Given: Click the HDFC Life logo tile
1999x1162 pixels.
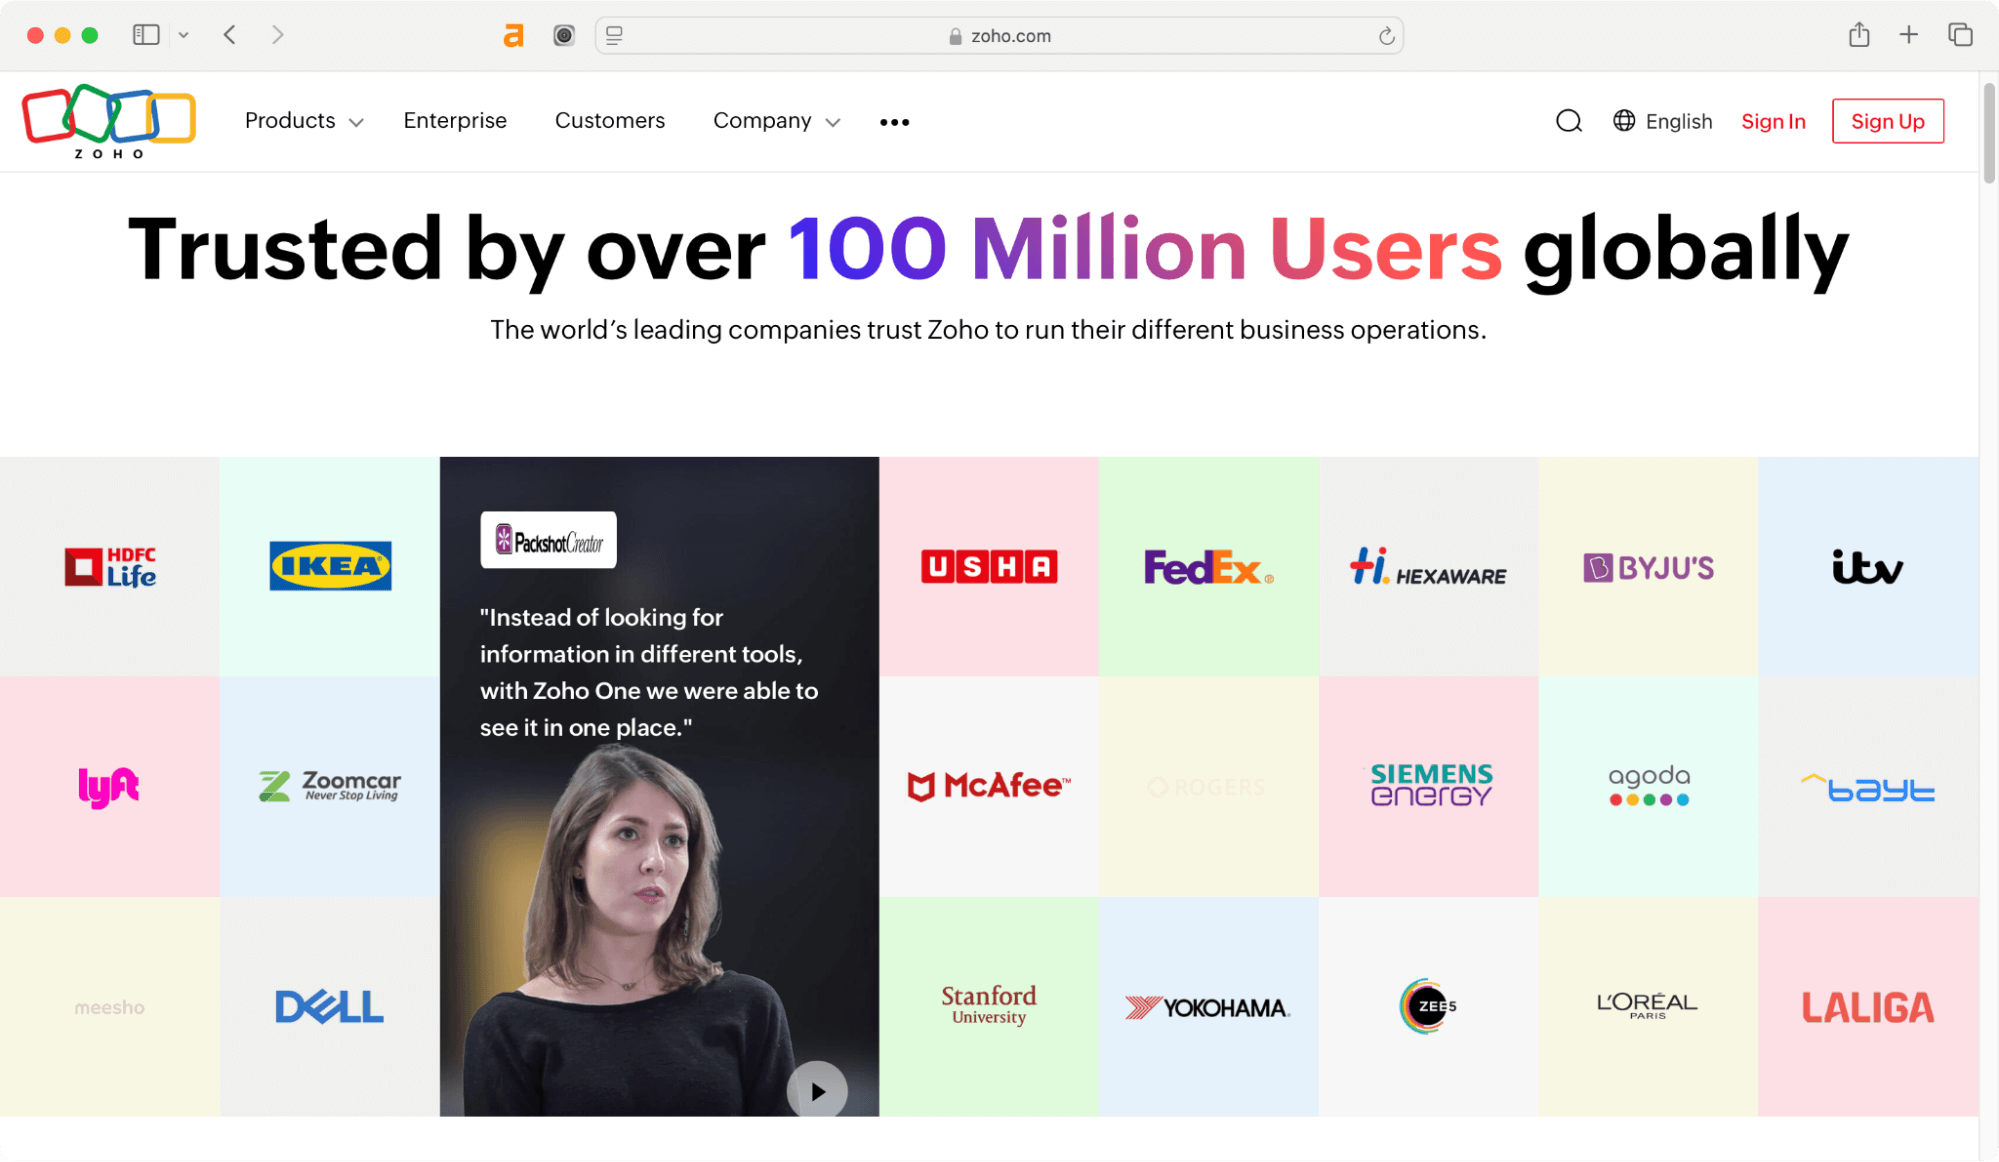Looking at the screenshot, I should [110, 567].
